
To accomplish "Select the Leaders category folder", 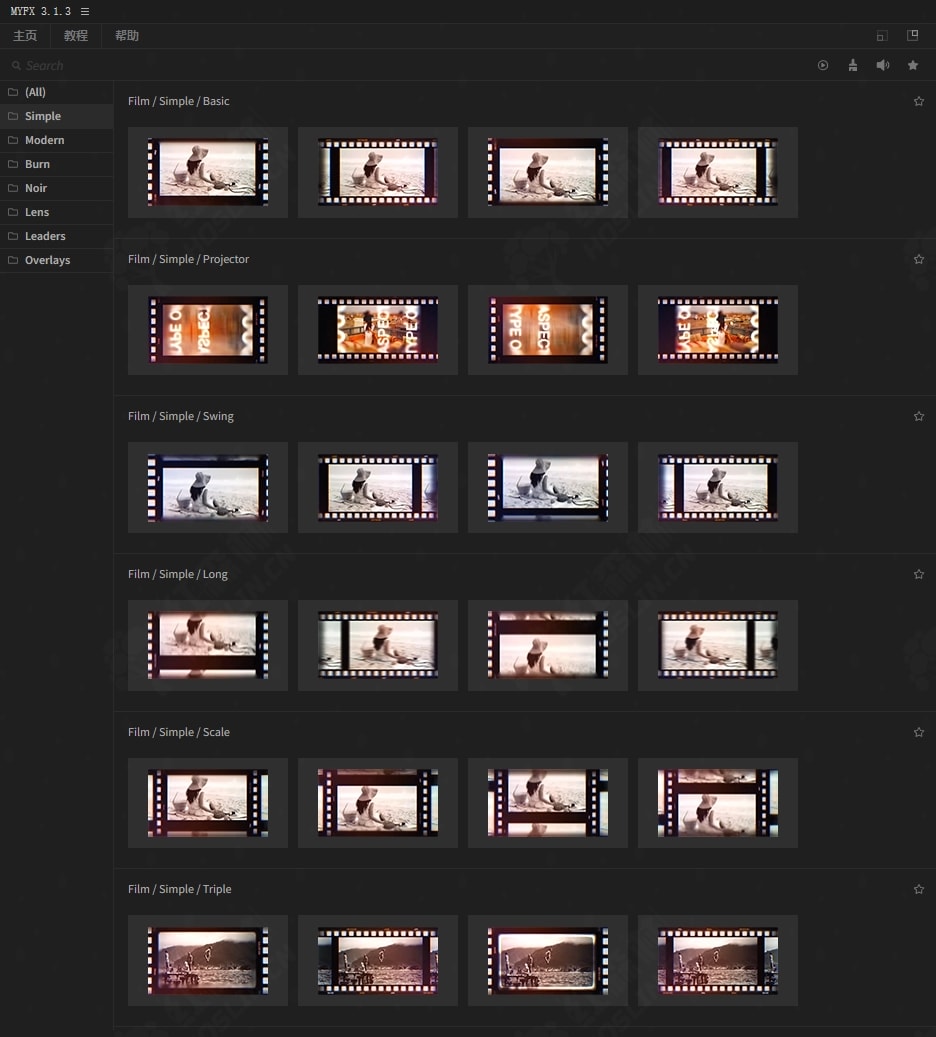I will [57, 236].
